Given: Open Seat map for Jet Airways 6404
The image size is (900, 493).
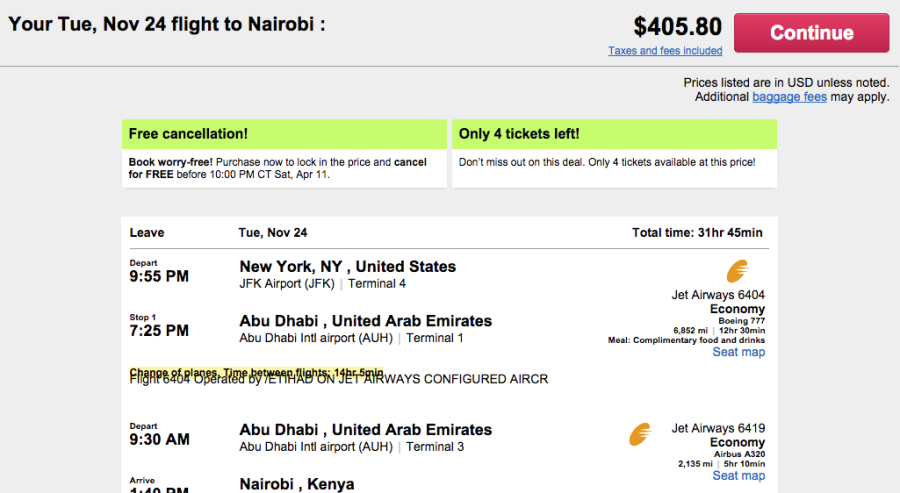Looking at the screenshot, I should (739, 352).
